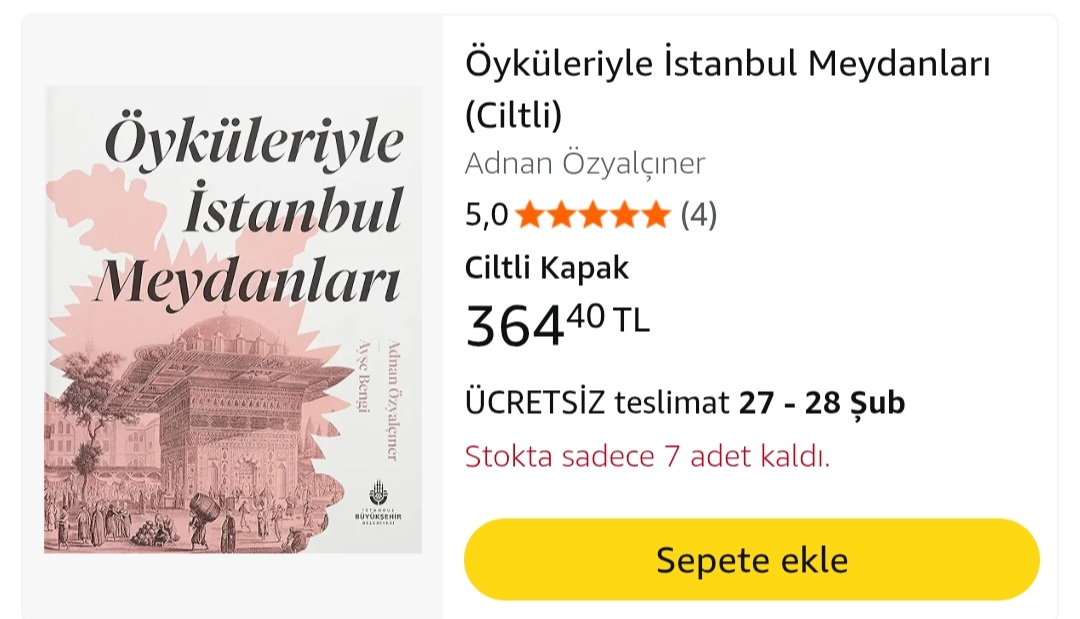This screenshot has height=619, width=1080.
Task: Click the 5,0 rating score text
Action: (486, 215)
